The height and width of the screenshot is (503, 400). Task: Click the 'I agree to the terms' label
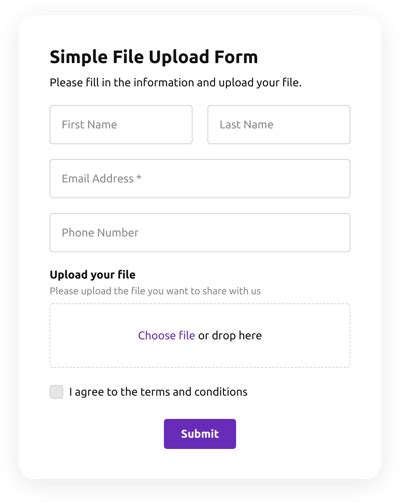coord(158,392)
